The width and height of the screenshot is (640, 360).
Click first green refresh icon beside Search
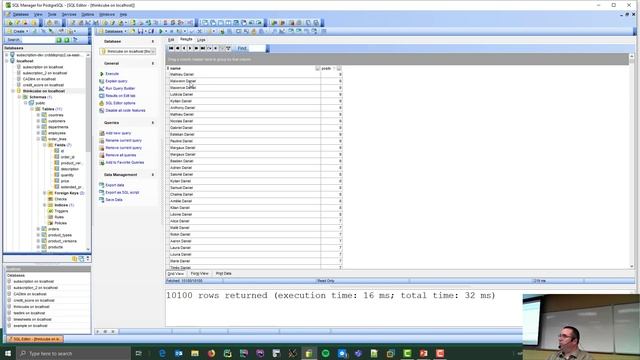pos(59,40)
